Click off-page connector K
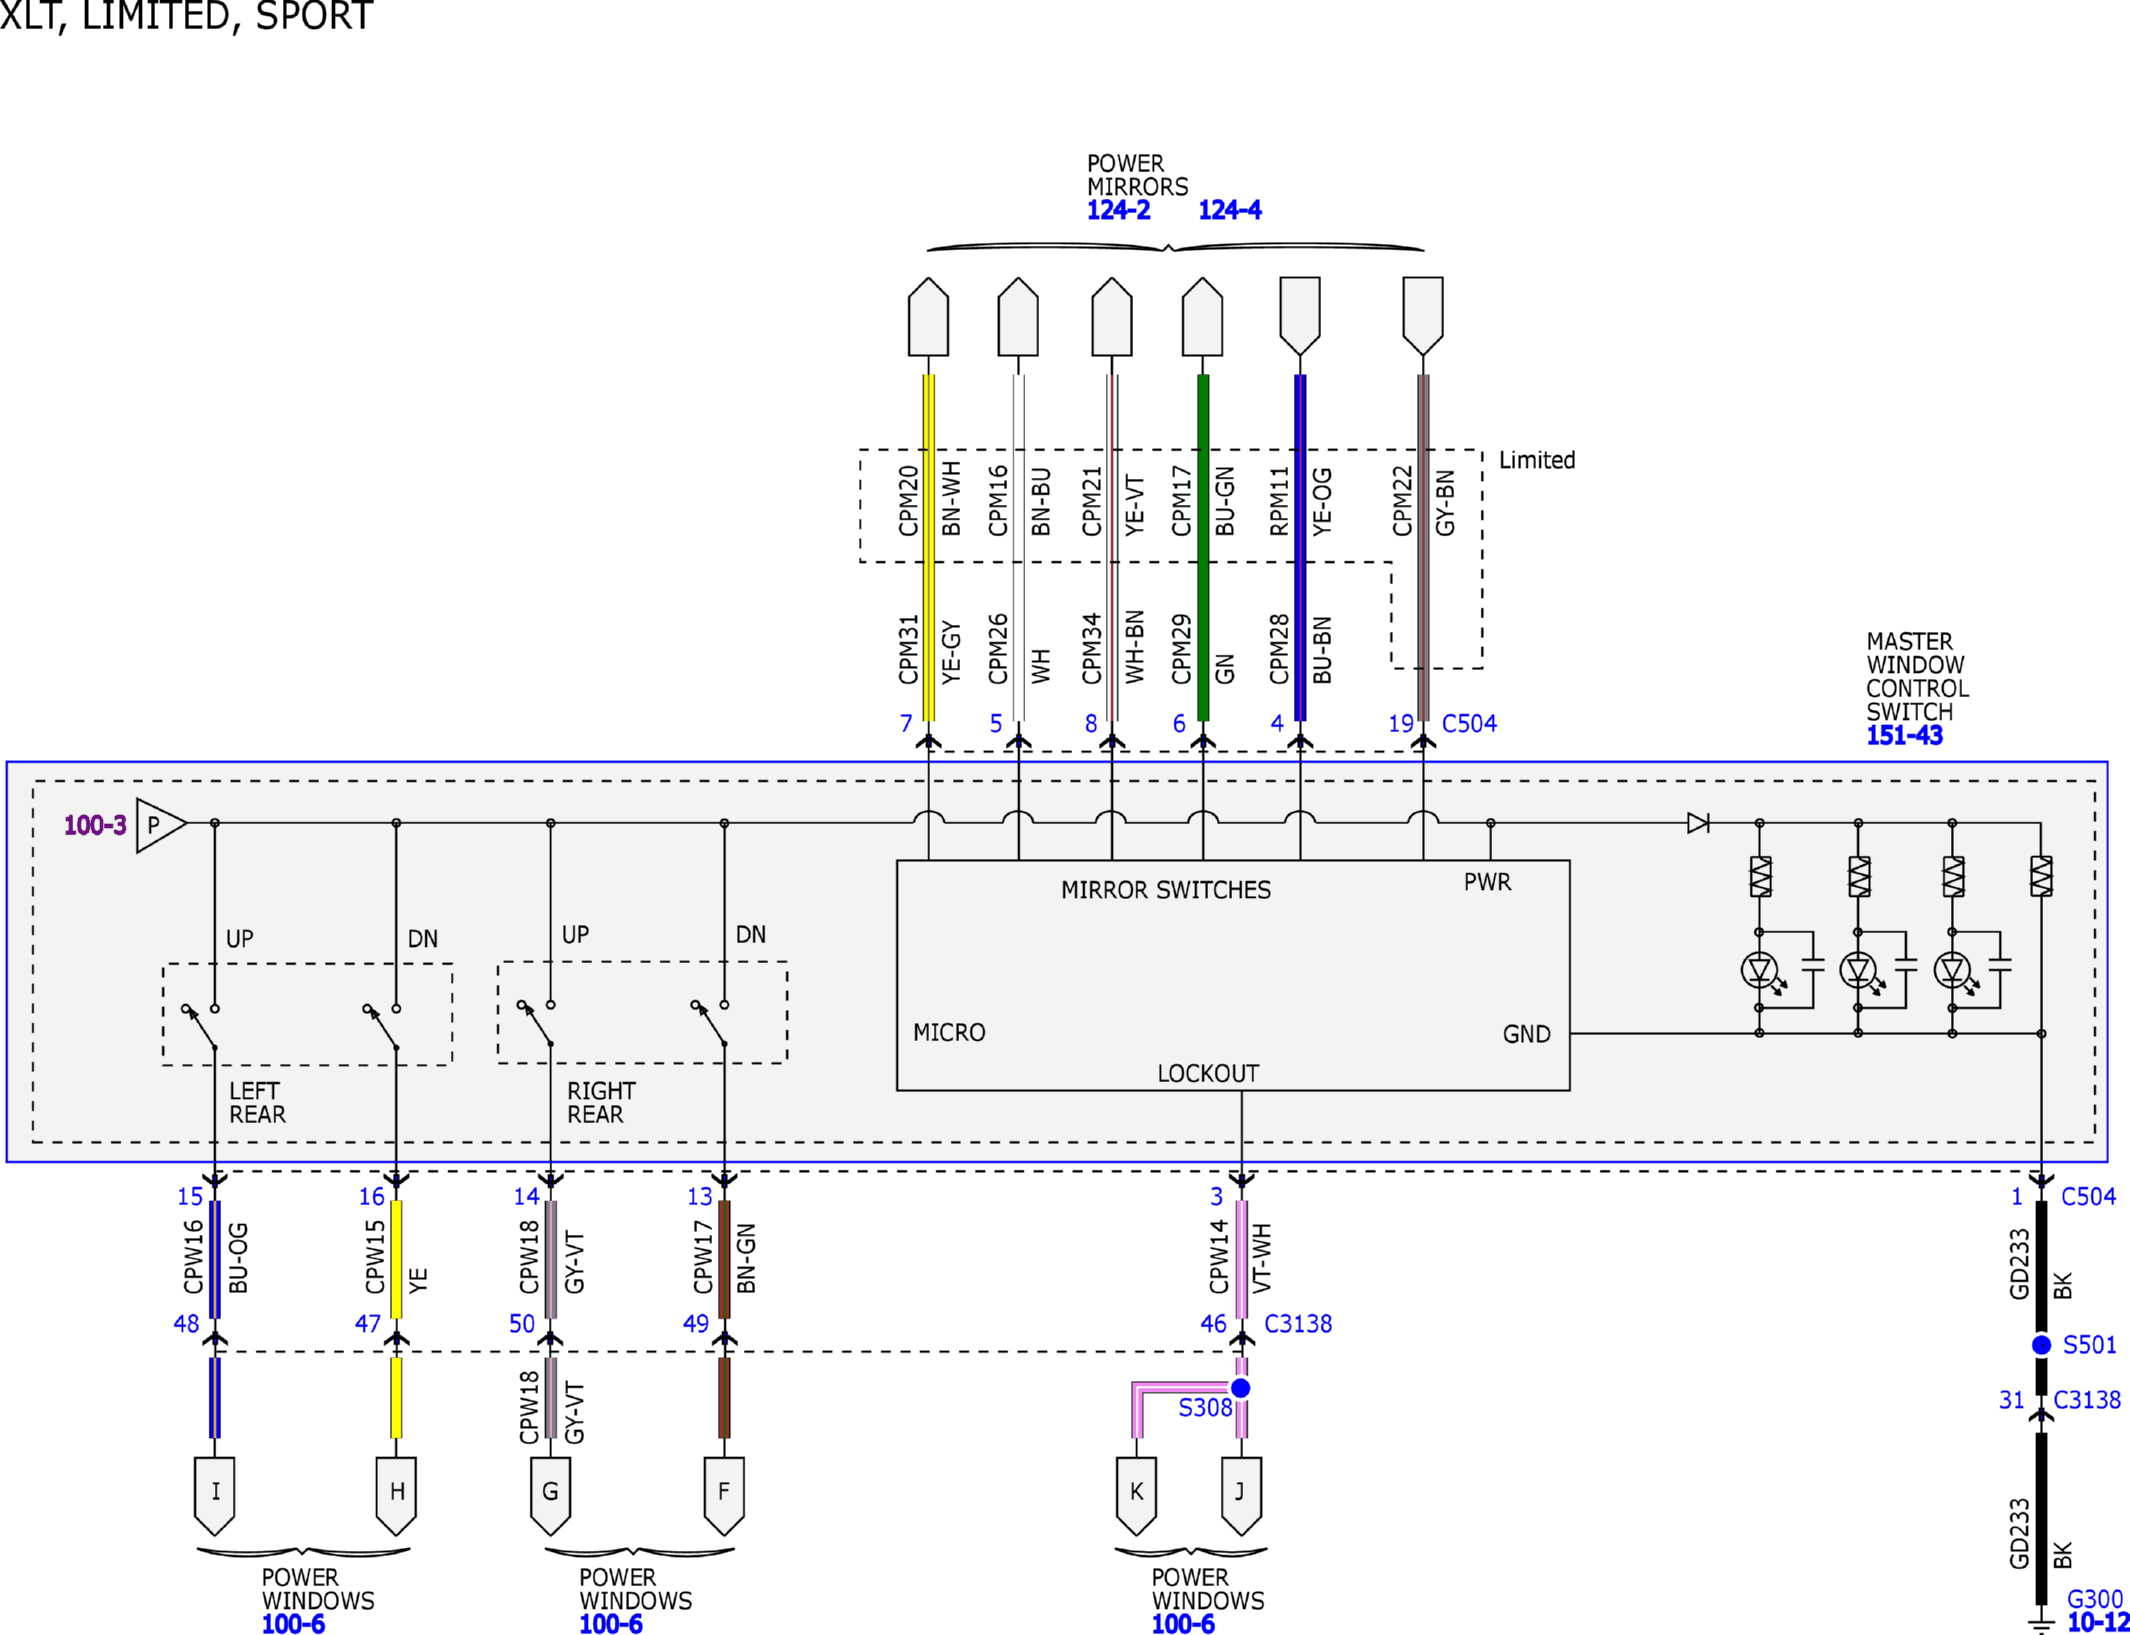The image size is (2130, 1635). pyautogui.click(x=1136, y=1496)
